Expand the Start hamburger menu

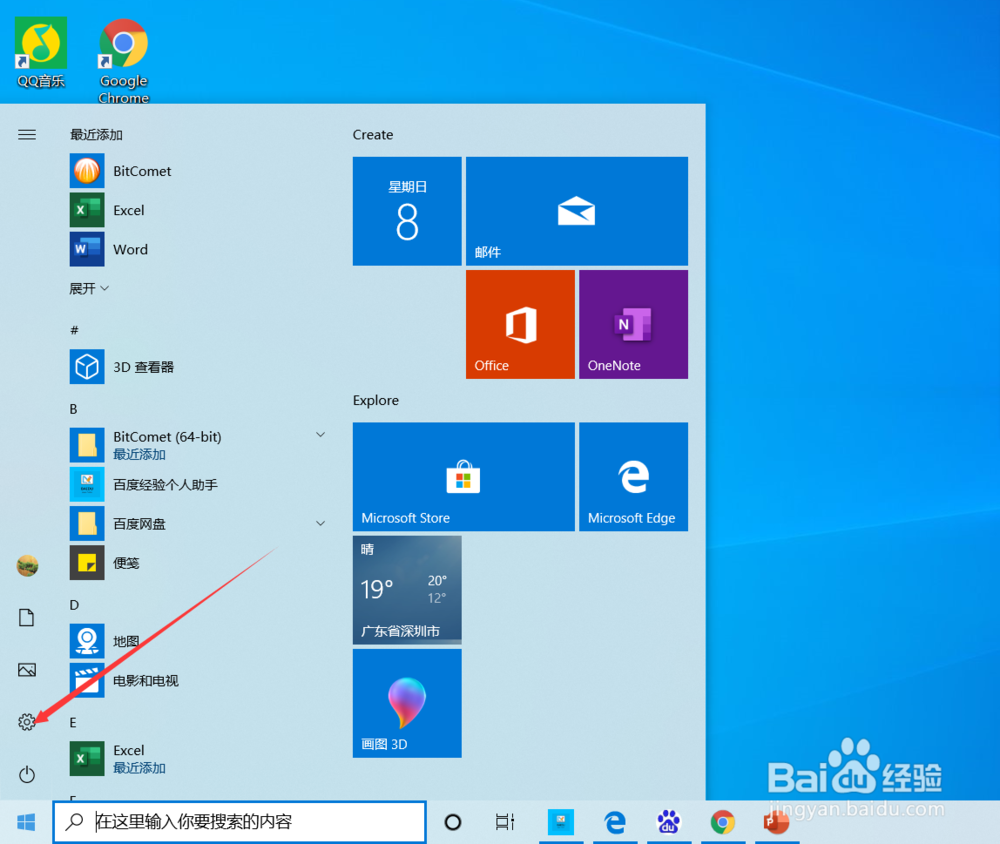27,135
